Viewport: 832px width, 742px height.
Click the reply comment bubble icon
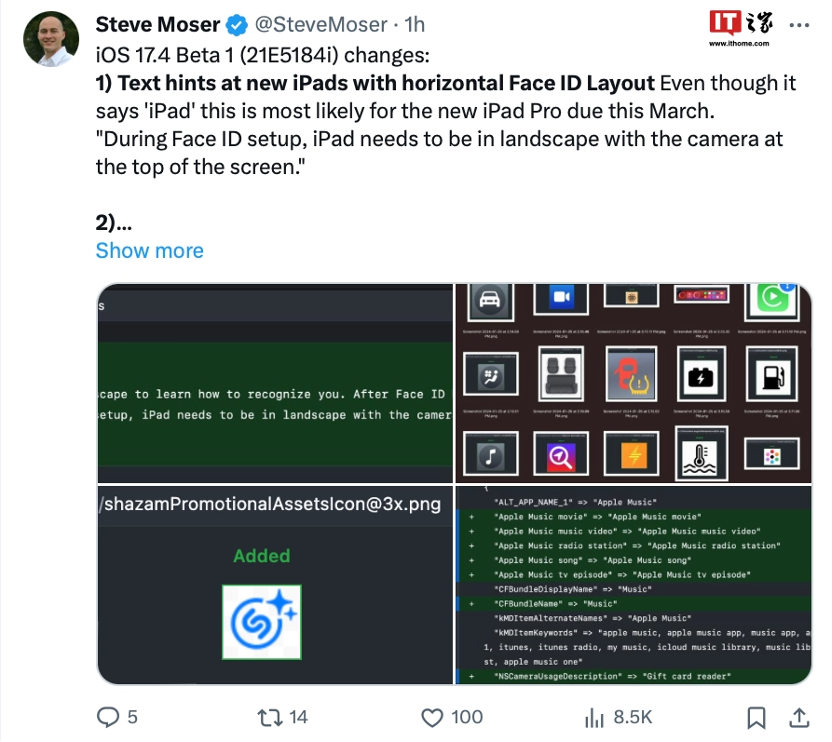click(108, 717)
